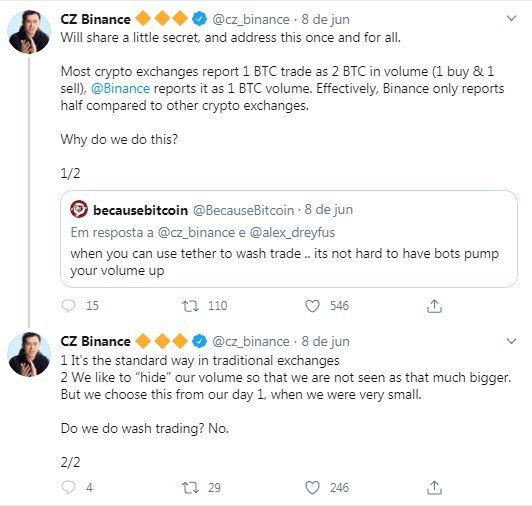Retweet the first tweet with 110 retweets
This screenshot has height=506, width=532.
[190, 306]
